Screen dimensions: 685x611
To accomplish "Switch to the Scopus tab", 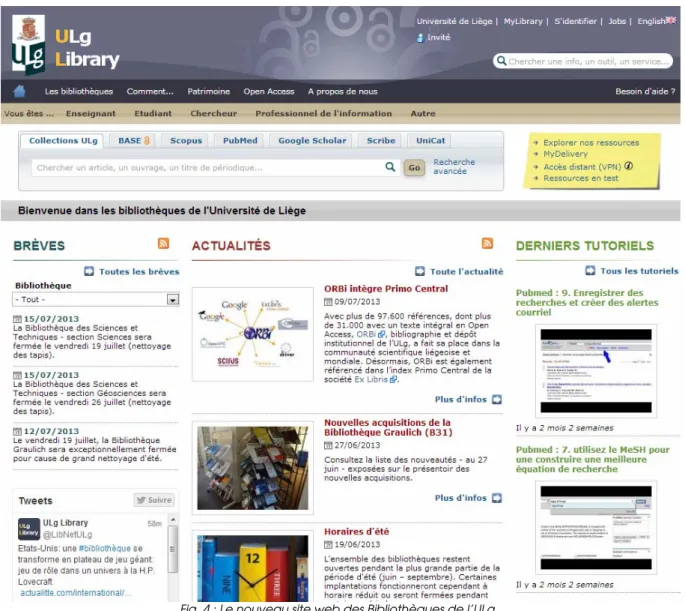I will [x=186, y=141].
